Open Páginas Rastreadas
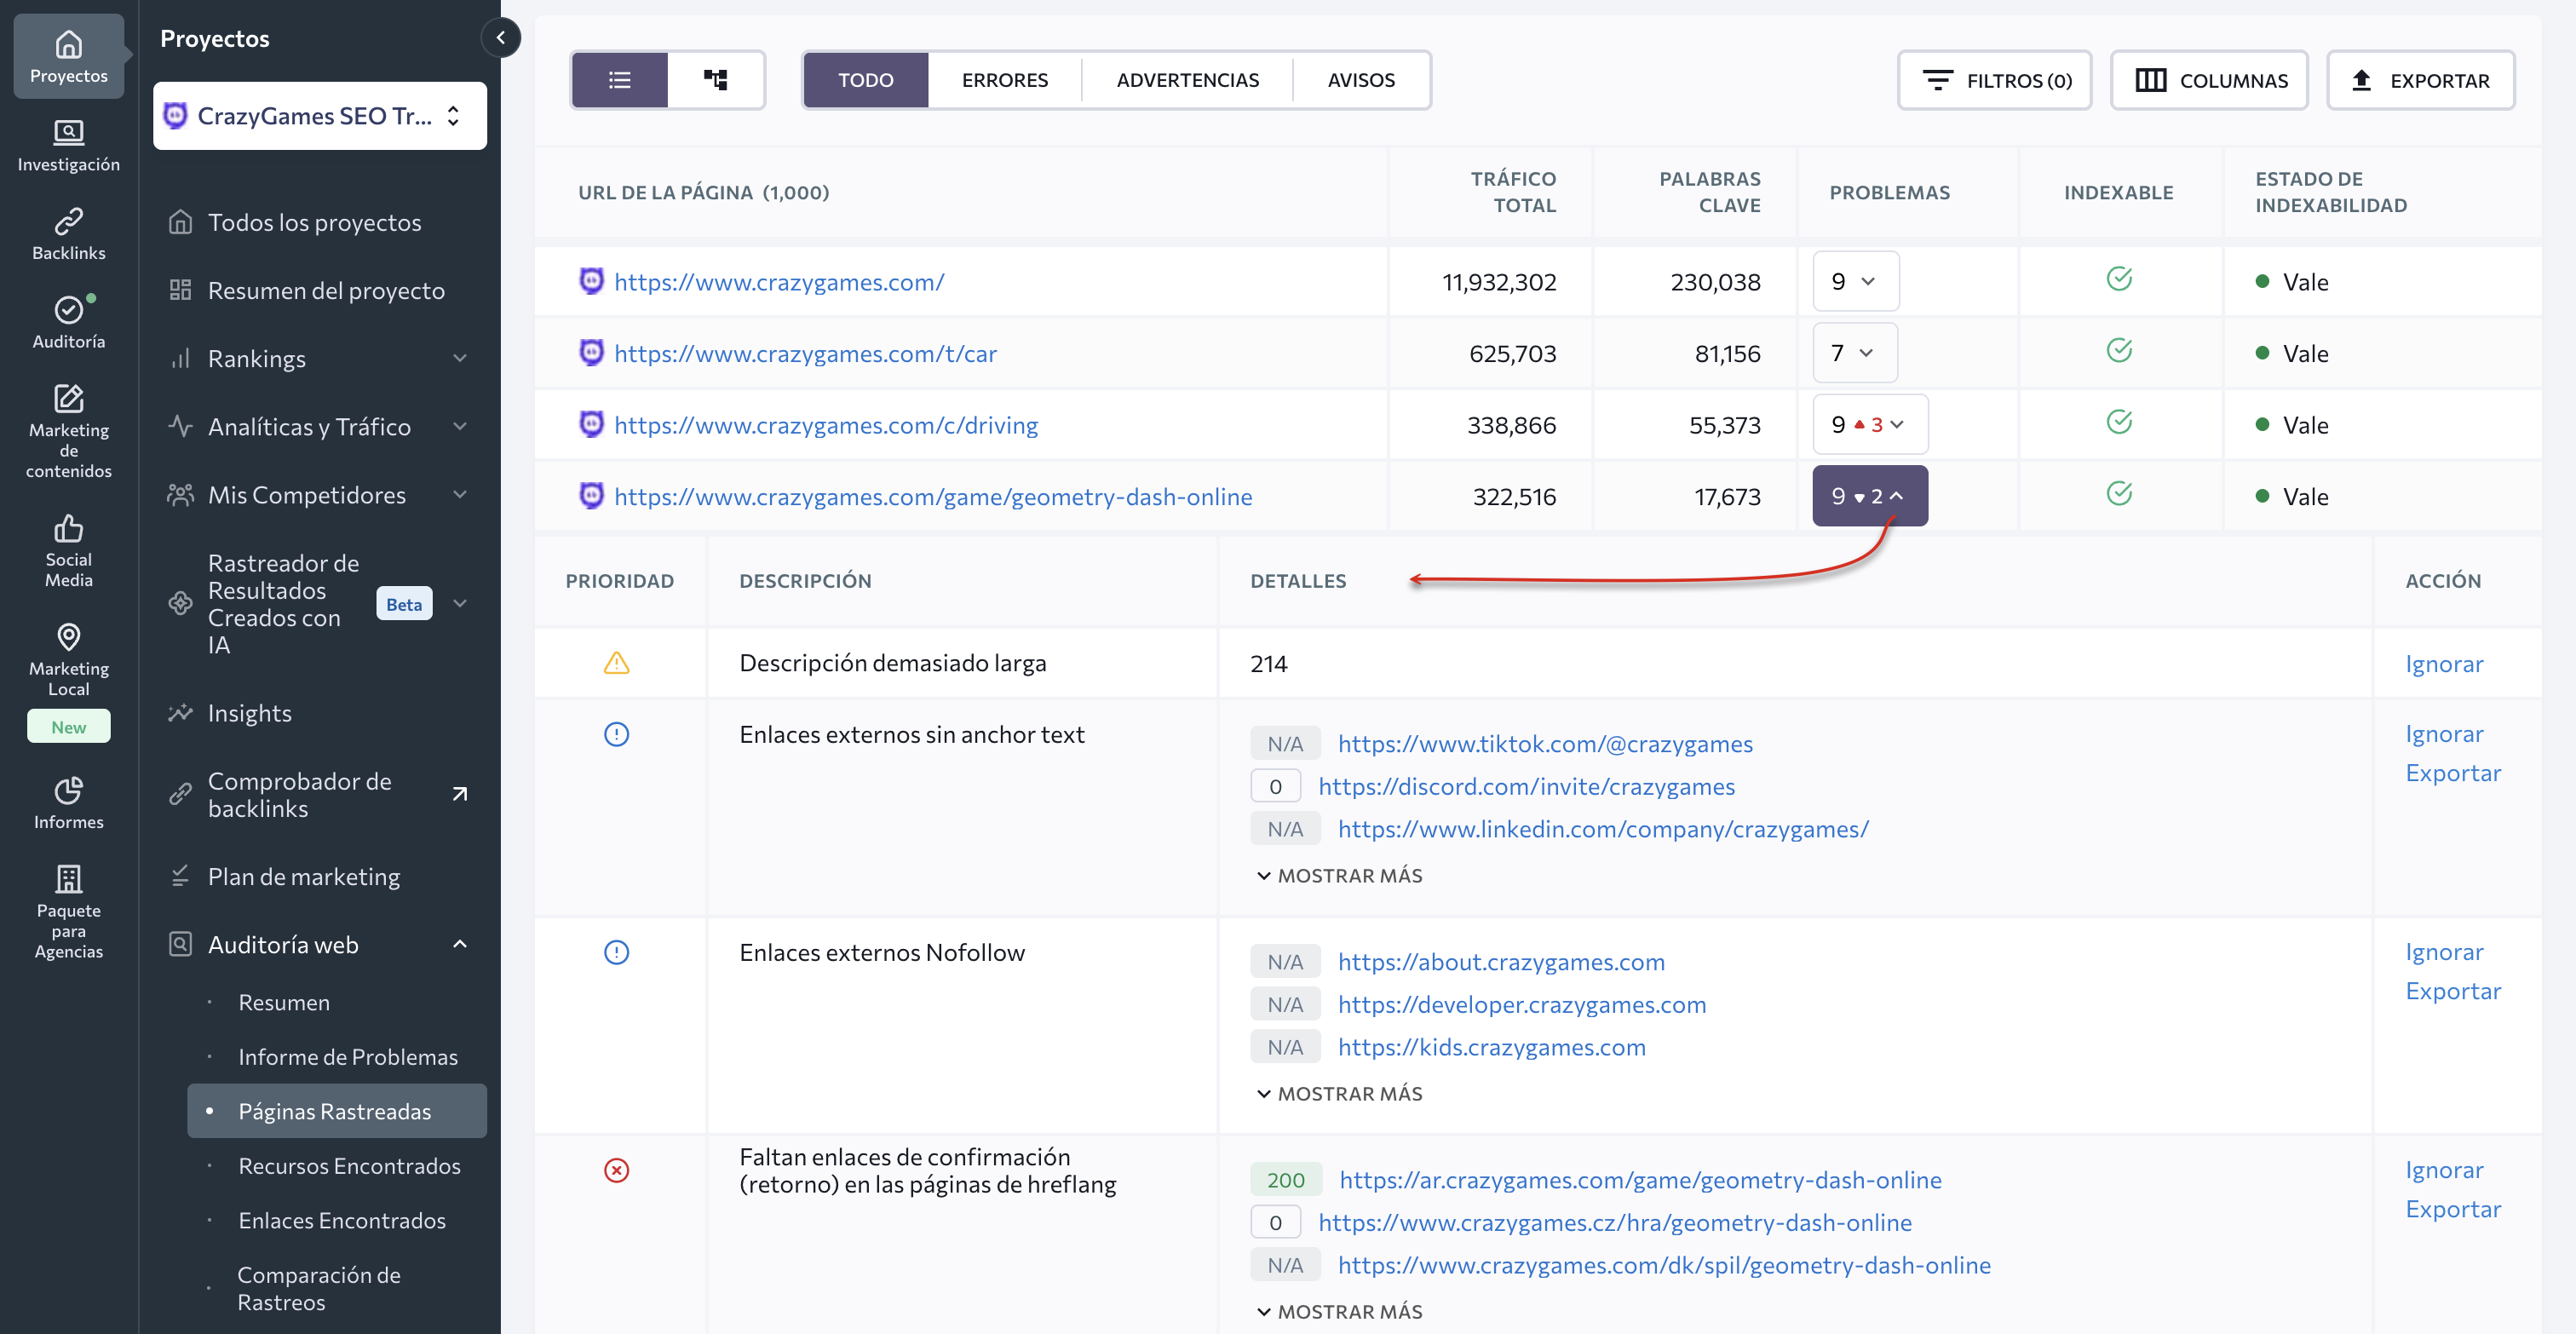The image size is (2576, 1334). (337, 1111)
